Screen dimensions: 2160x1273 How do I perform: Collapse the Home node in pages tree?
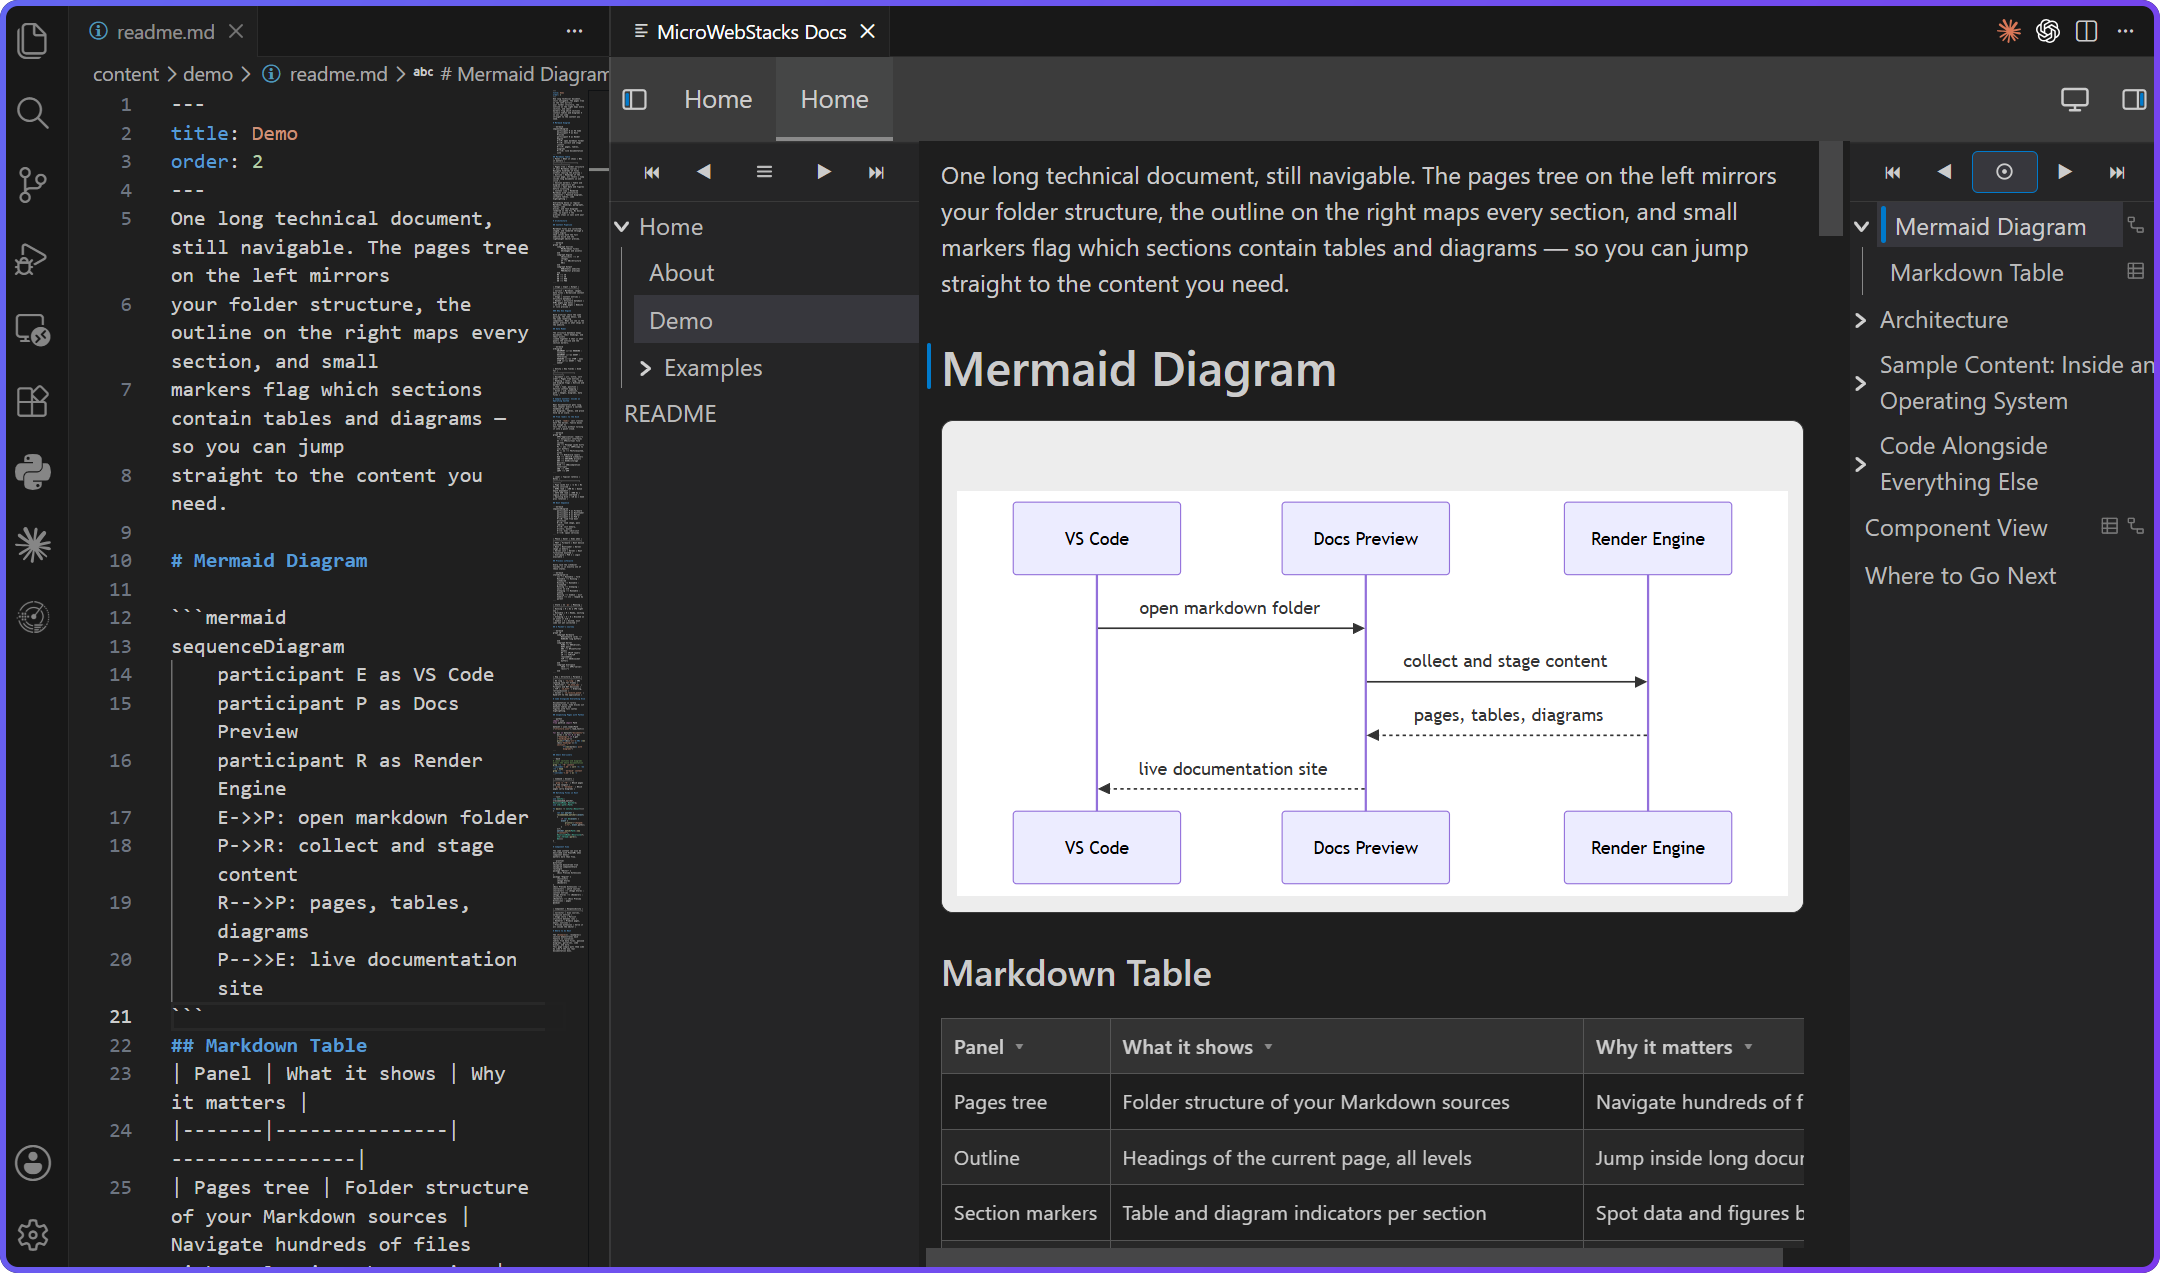622,227
